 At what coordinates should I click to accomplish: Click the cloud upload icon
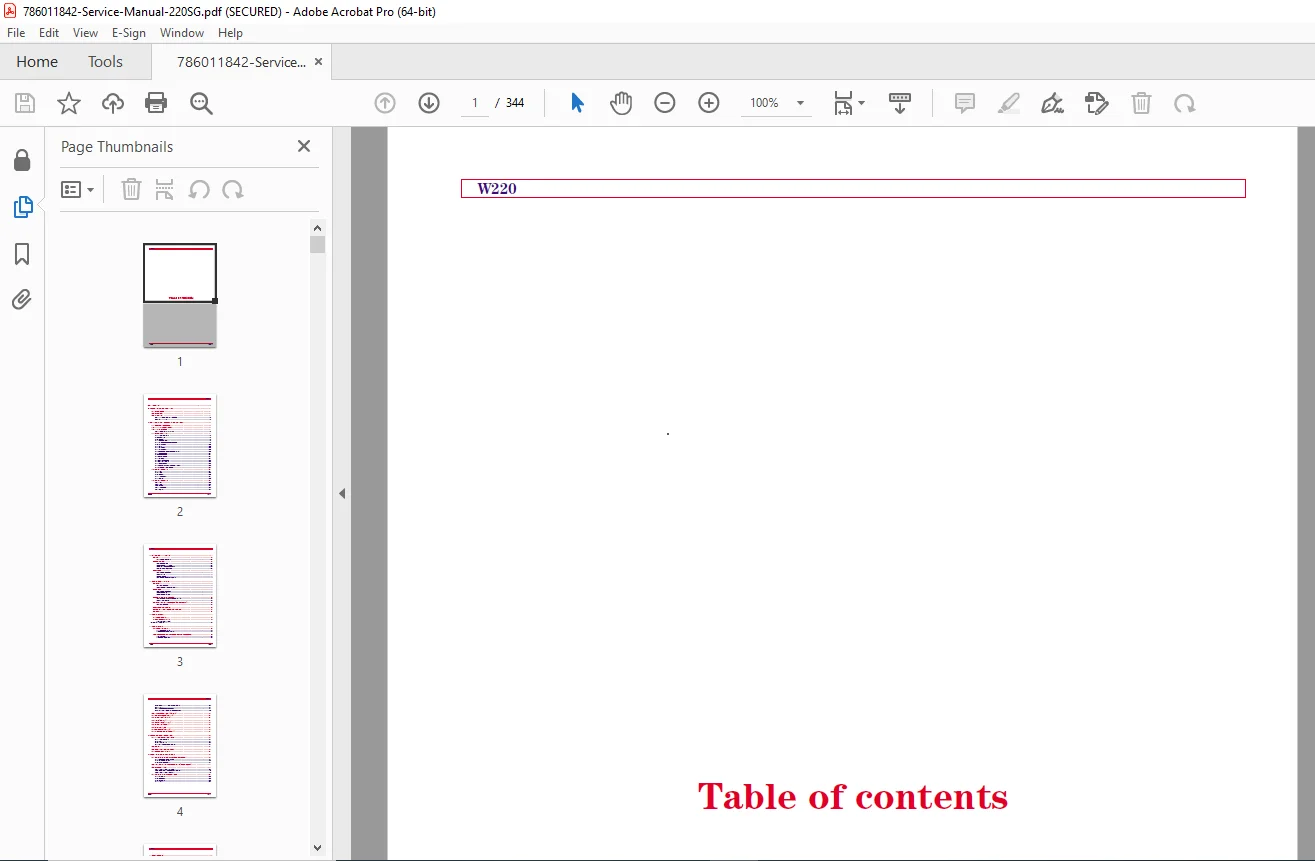[113, 103]
